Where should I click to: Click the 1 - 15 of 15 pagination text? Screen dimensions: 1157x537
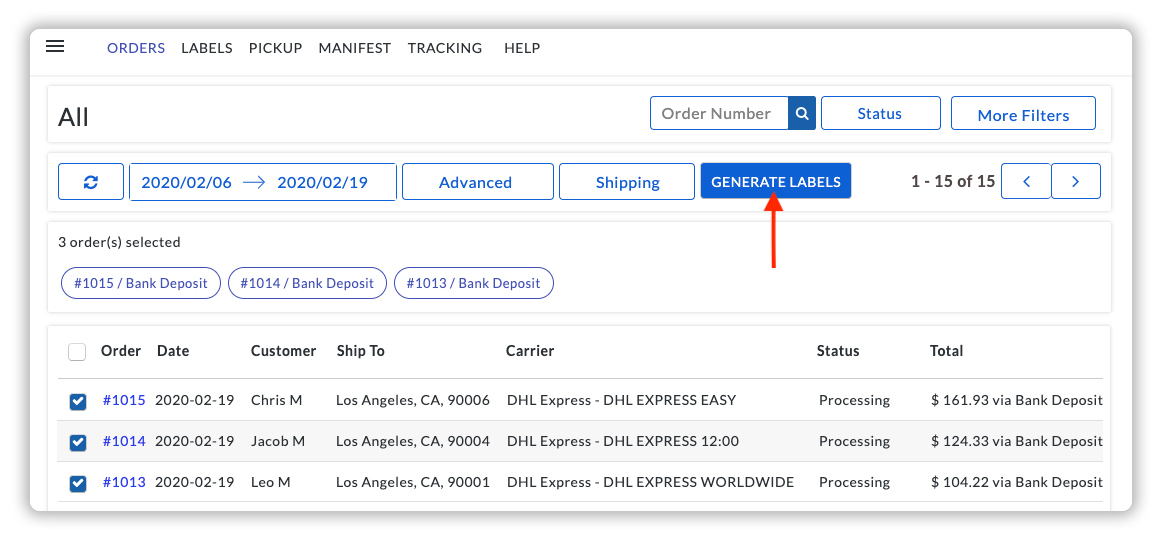953,181
